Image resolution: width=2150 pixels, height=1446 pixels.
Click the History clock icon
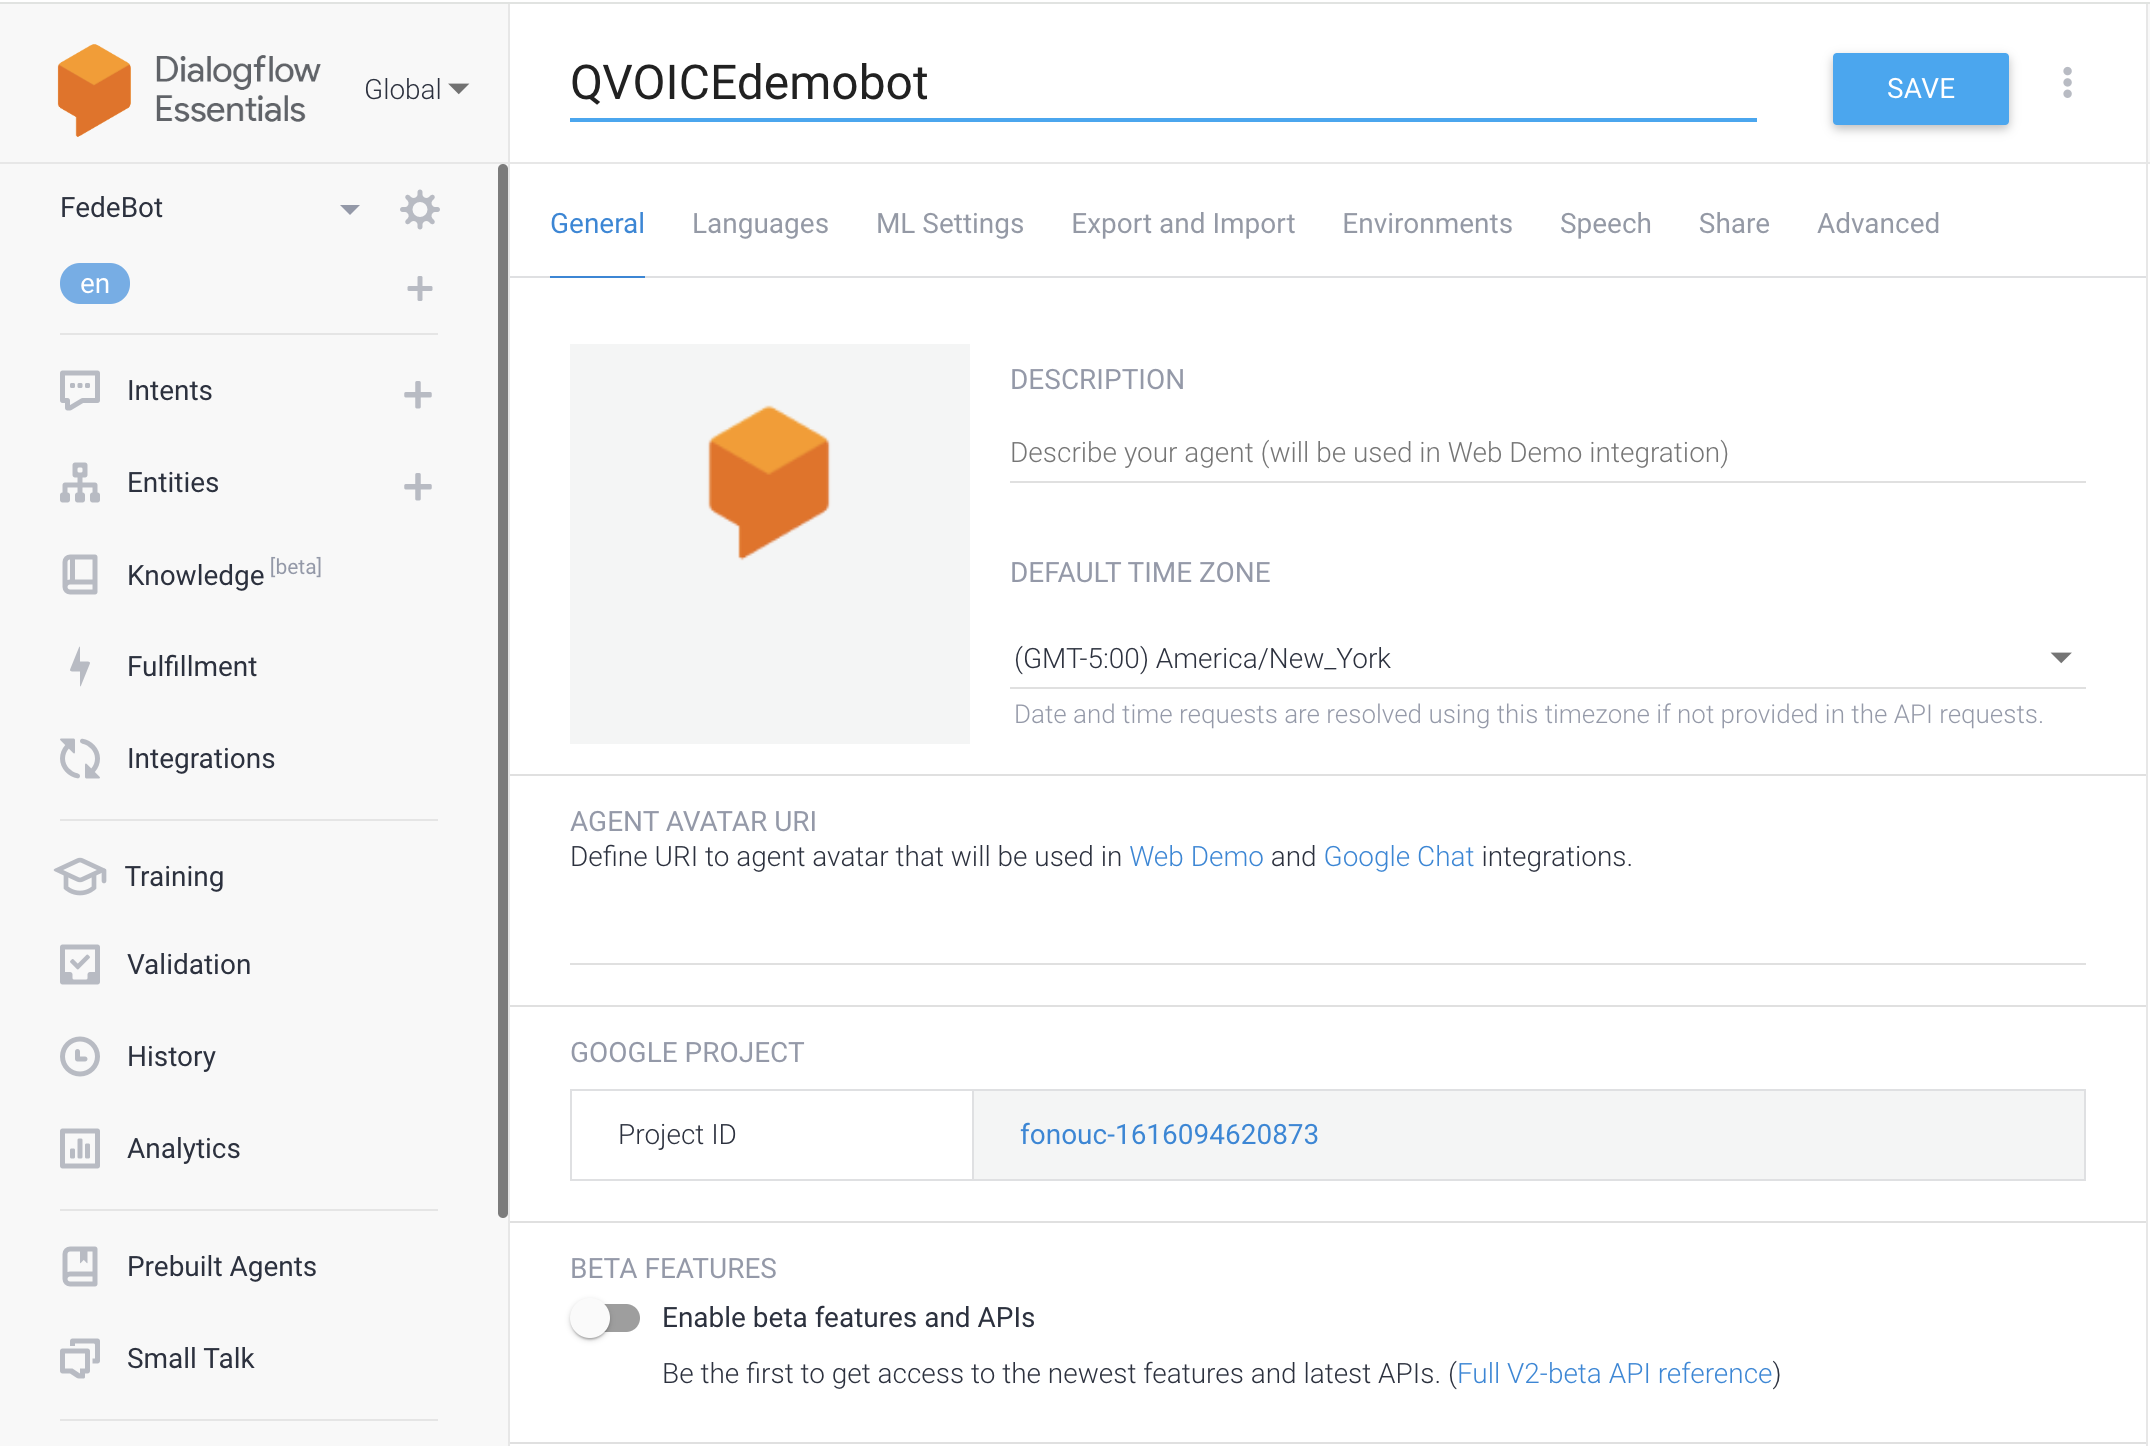tap(80, 1057)
